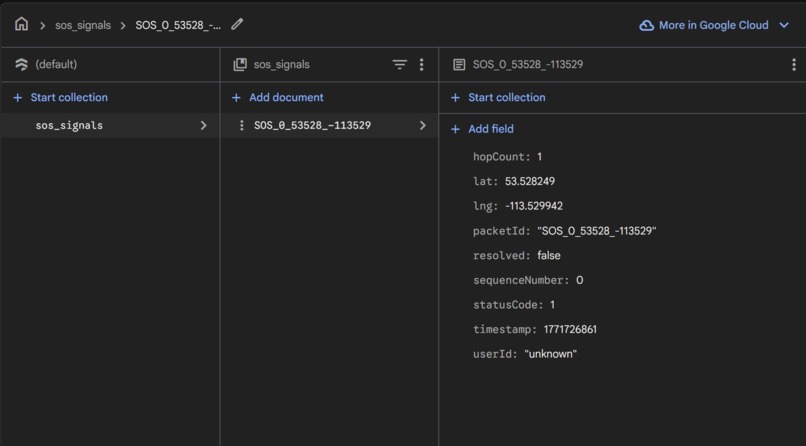The width and height of the screenshot is (806, 446).
Task: Open filter icon for sos_signals collection
Action: pyautogui.click(x=399, y=64)
